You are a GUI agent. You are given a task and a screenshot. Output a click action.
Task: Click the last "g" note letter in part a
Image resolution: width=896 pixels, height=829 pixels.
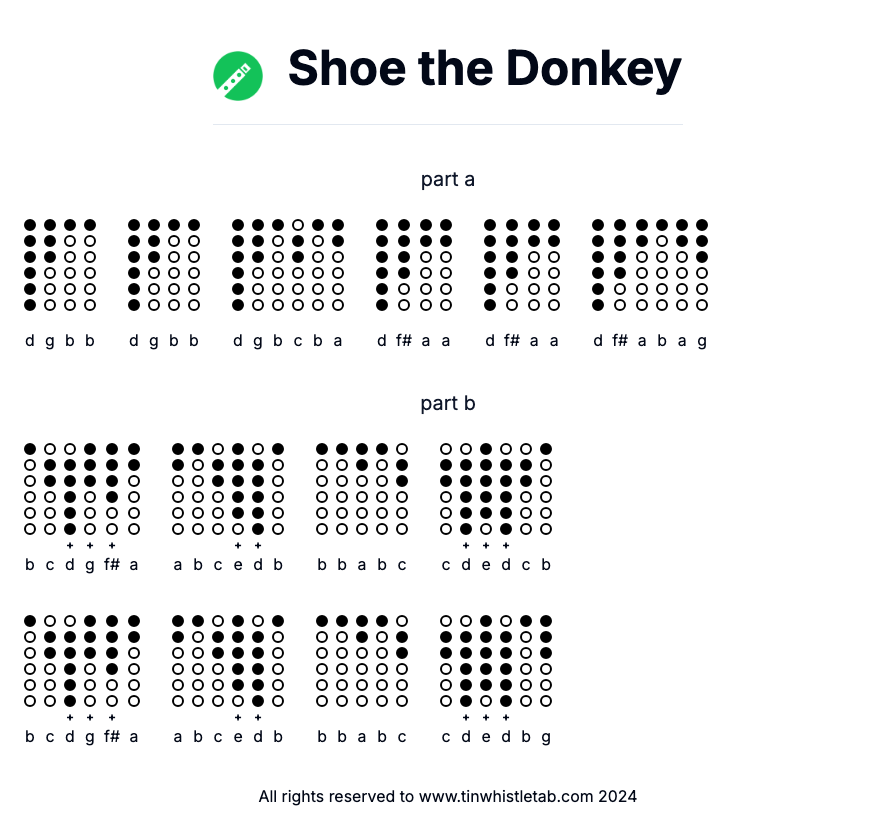click(702, 341)
